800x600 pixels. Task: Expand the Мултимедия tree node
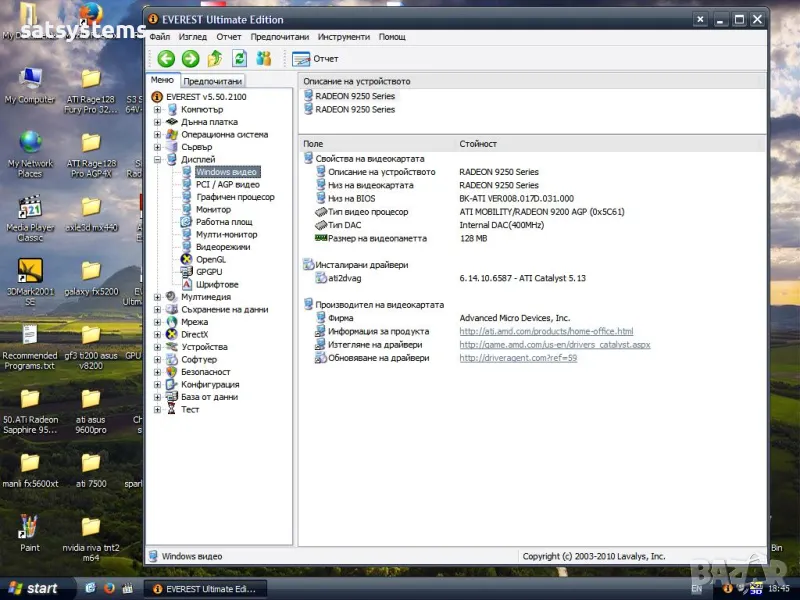(x=157, y=297)
